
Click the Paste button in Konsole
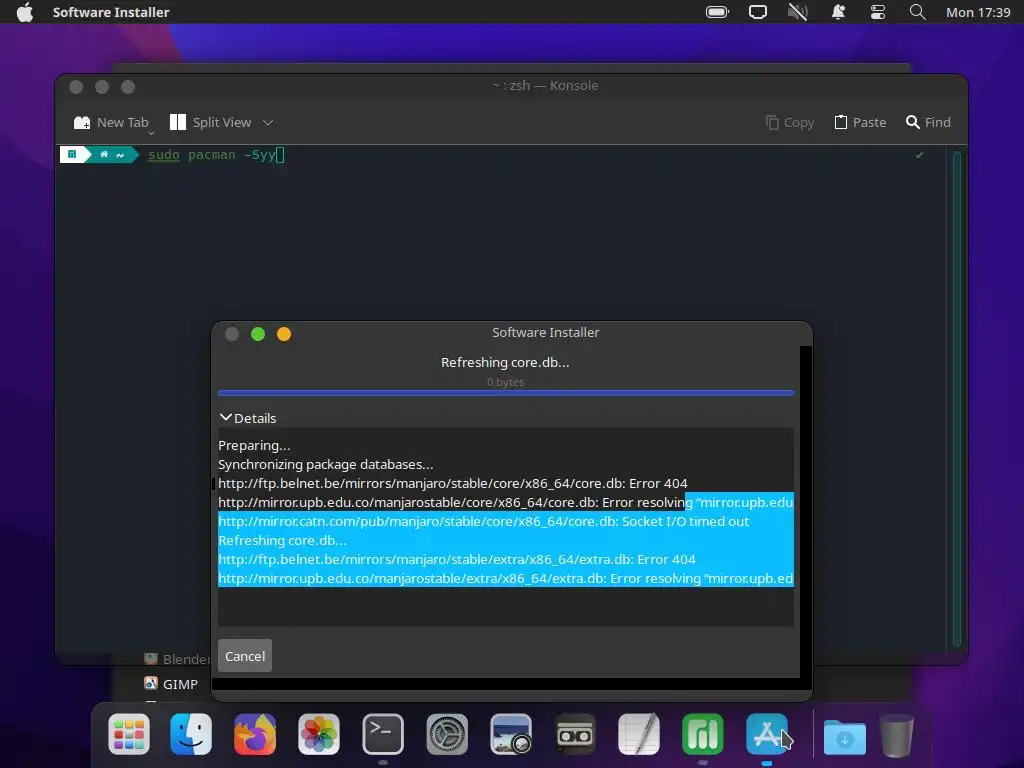click(860, 122)
